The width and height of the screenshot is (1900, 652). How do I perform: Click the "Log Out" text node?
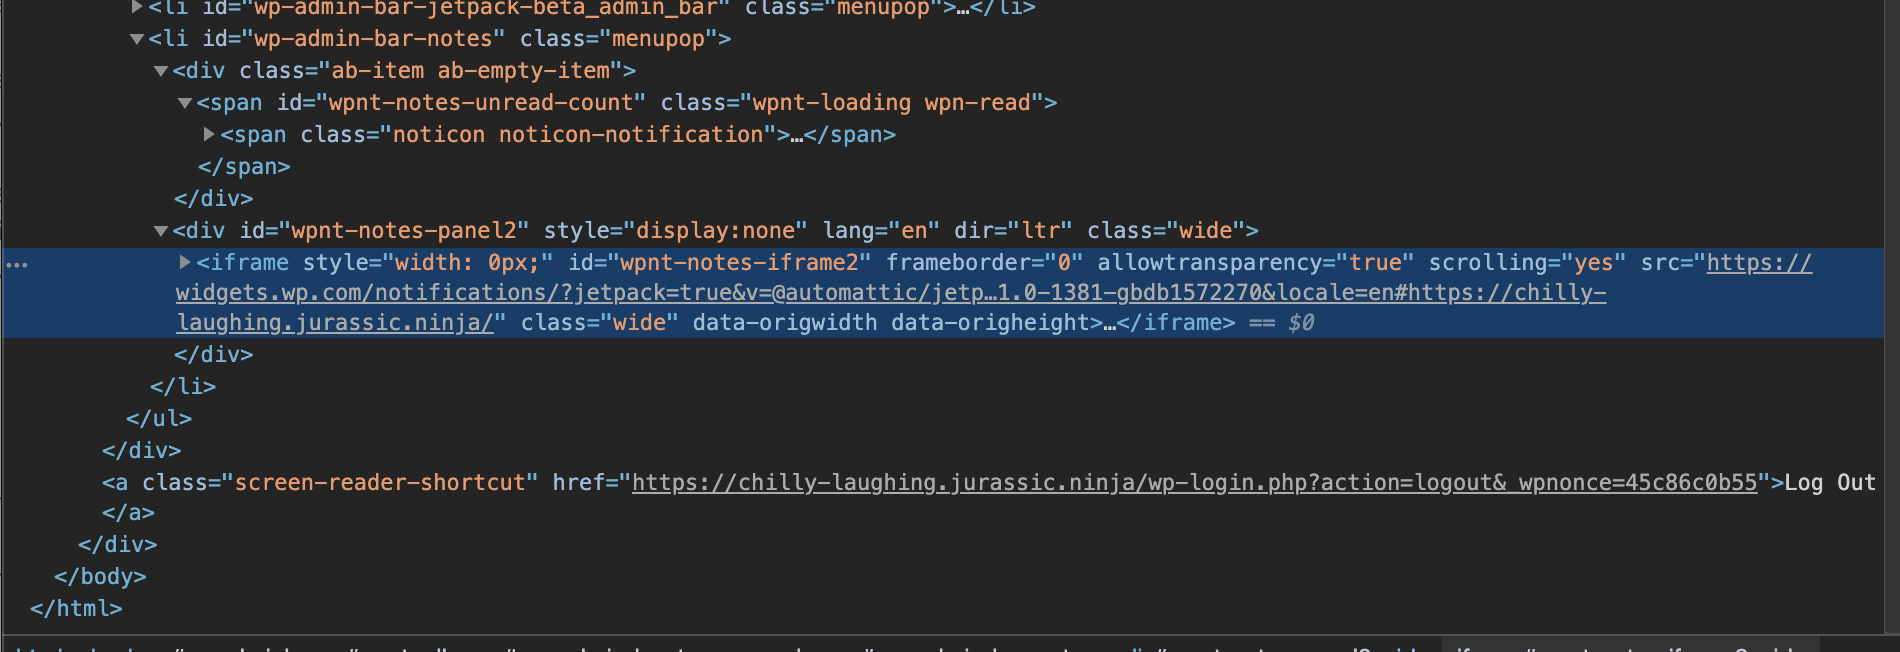tap(1830, 483)
